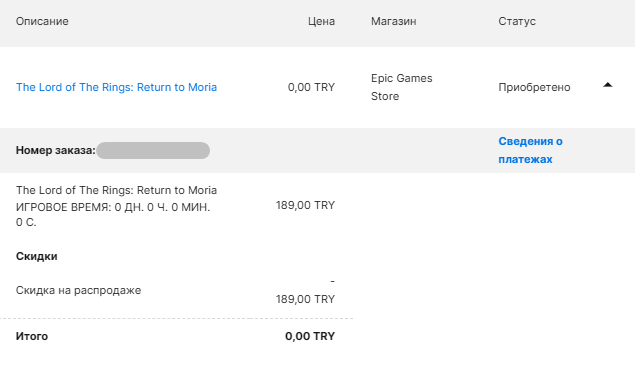Click the Статус column header
Image resolution: width=635 pixels, height=365 pixels.
pos(517,21)
